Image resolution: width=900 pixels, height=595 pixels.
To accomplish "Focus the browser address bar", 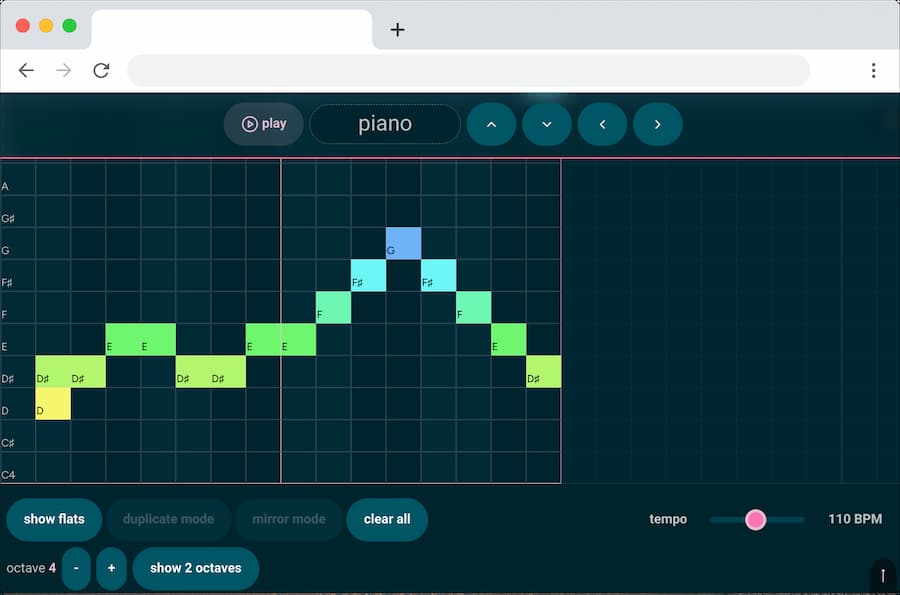I will [x=468, y=71].
